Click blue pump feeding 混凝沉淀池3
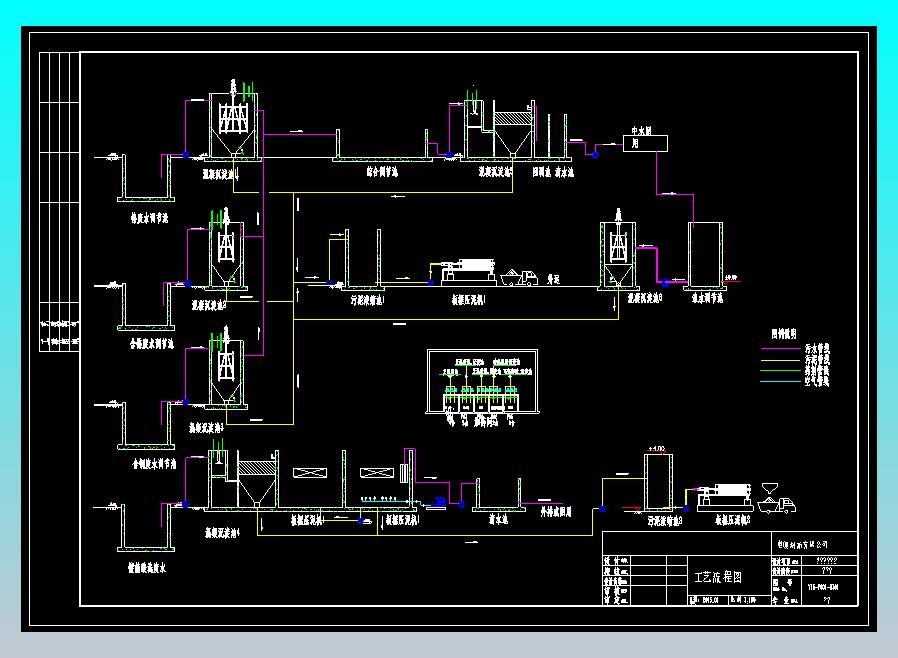The width and height of the screenshot is (898, 658). (x=186, y=402)
